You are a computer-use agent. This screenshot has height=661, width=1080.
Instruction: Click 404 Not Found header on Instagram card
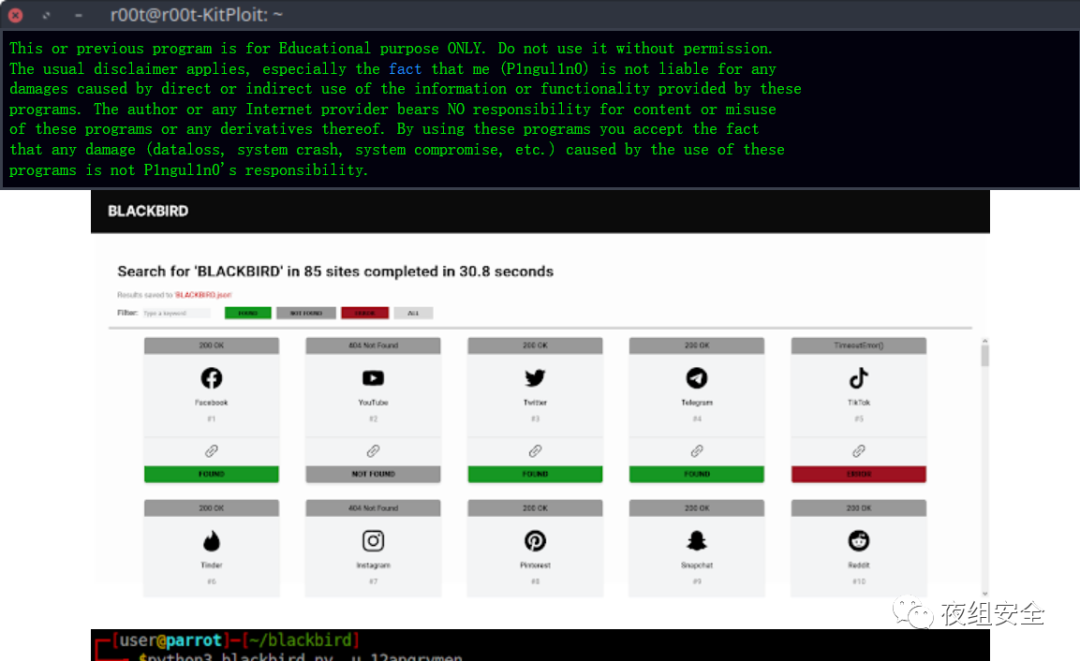click(373, 508)
